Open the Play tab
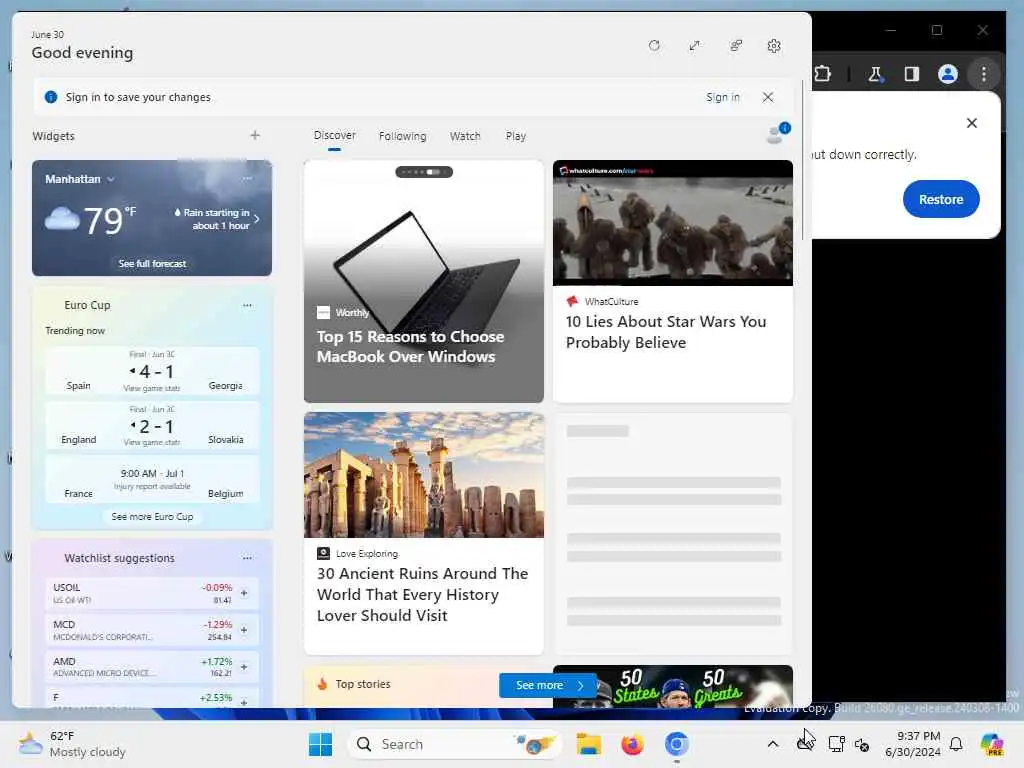 coord(515,136)
